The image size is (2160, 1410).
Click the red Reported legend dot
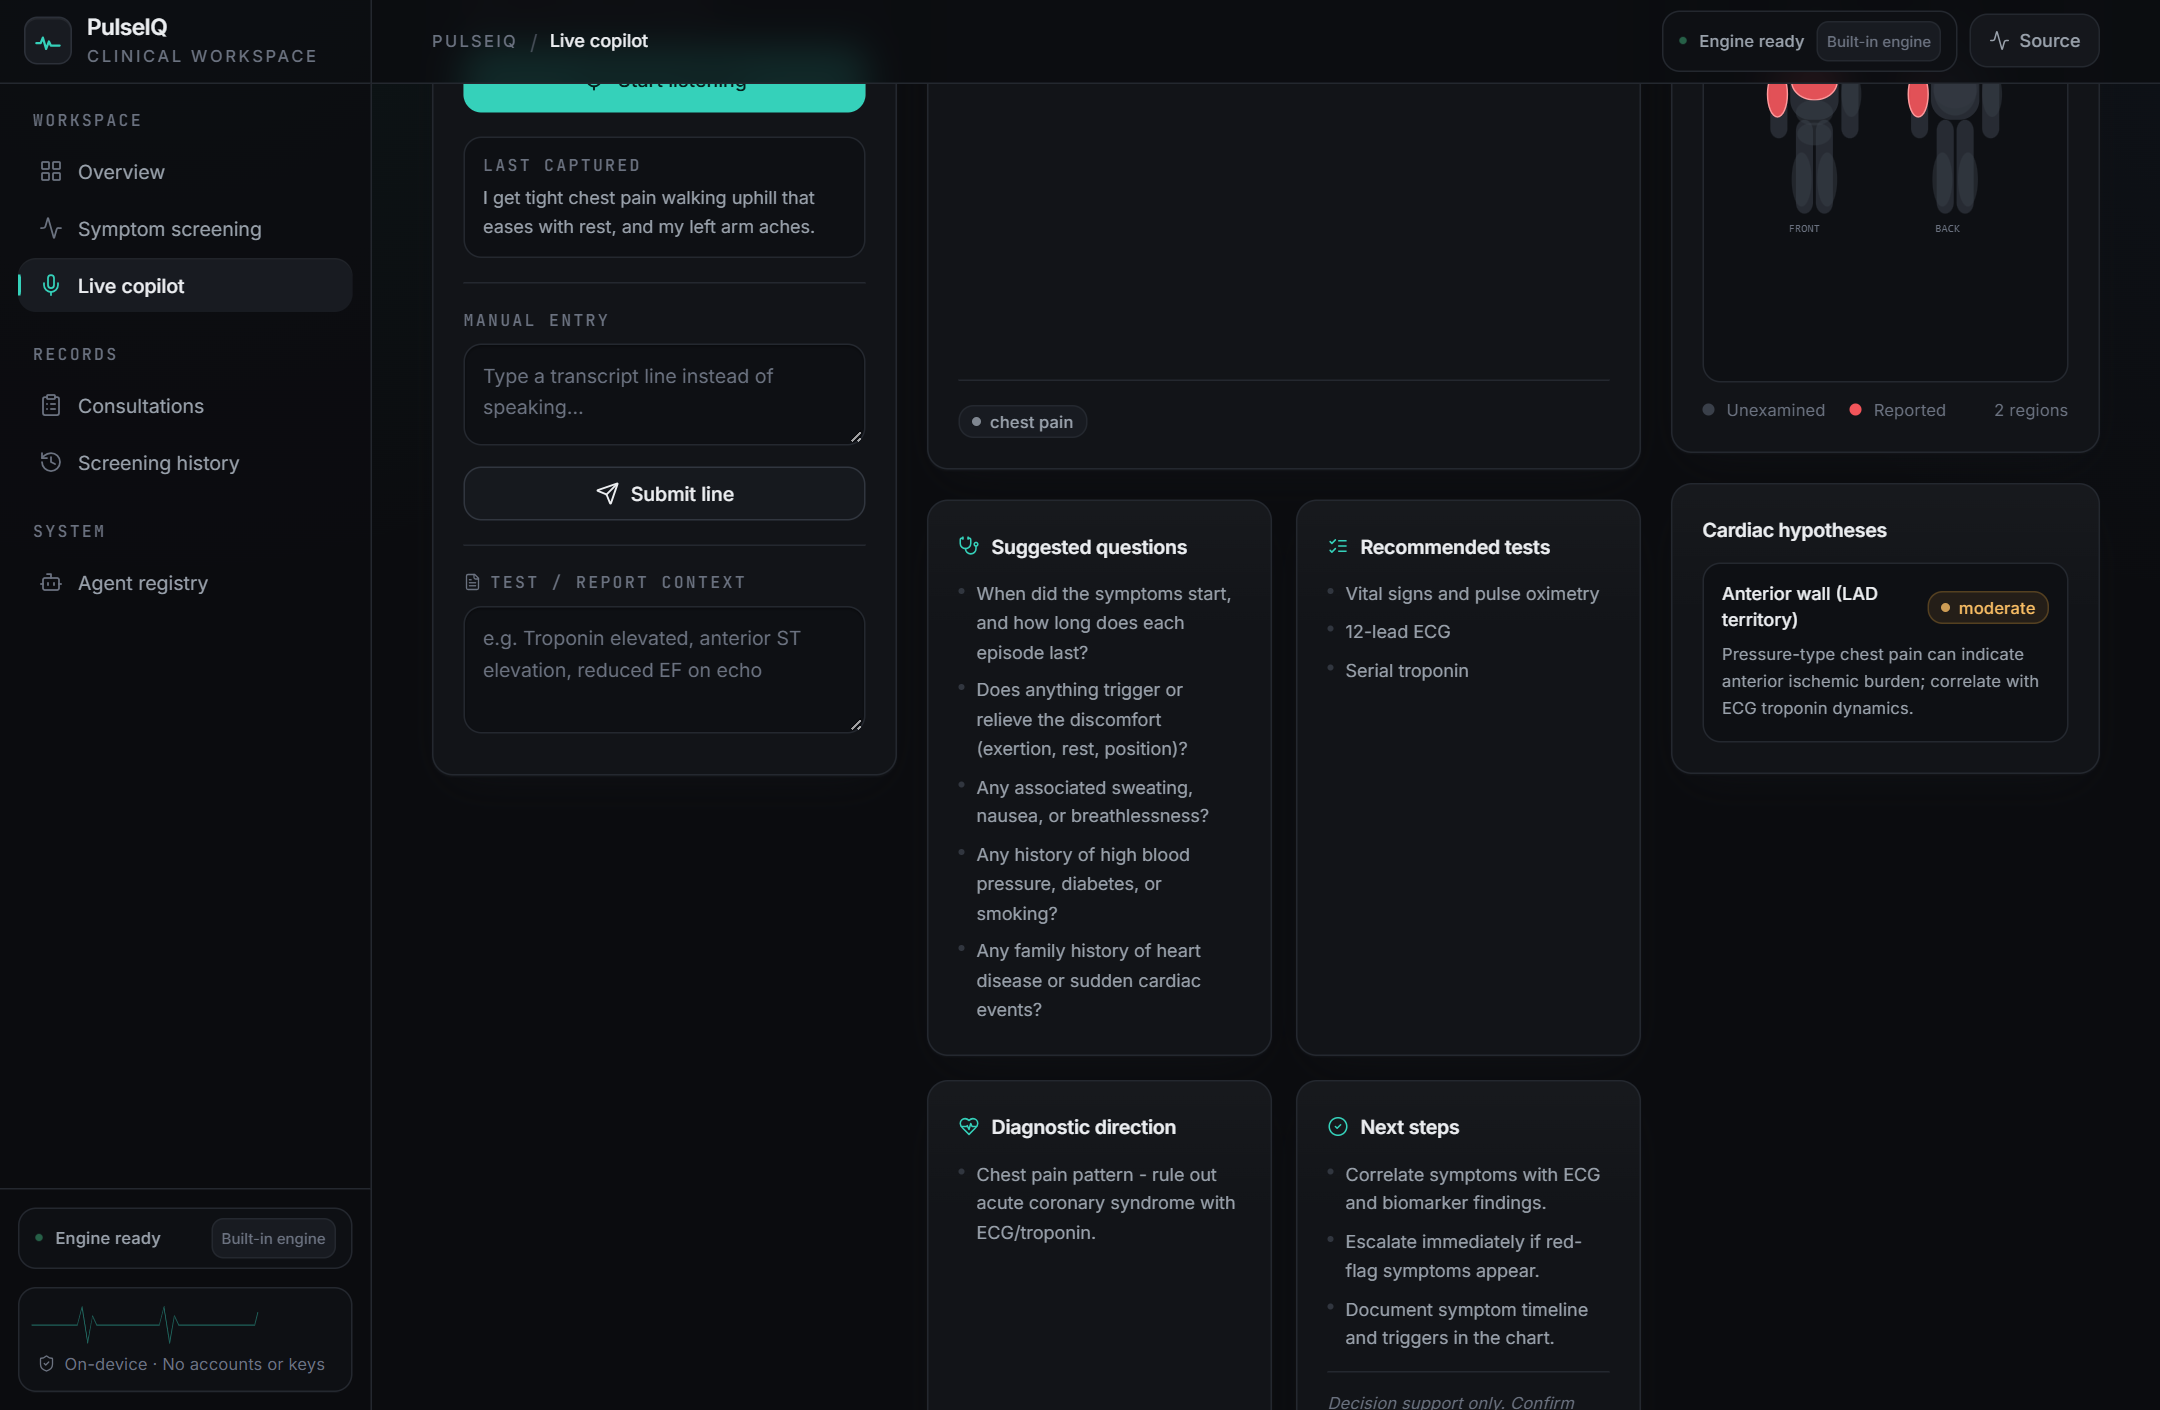(1855, 409)
